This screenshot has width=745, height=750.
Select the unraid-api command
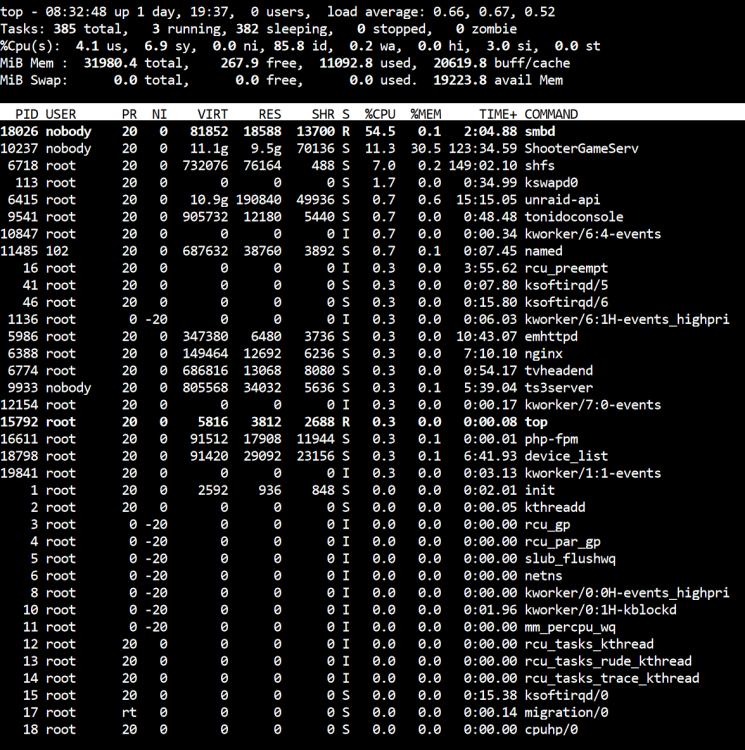click(562, 200)
